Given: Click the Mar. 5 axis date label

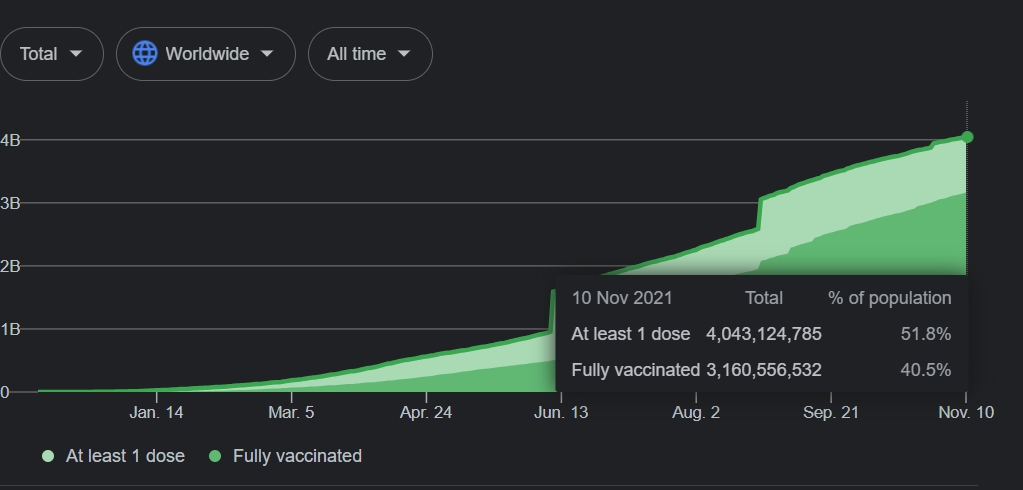Looking at the screenshot, I should click(x=291, y=412).
